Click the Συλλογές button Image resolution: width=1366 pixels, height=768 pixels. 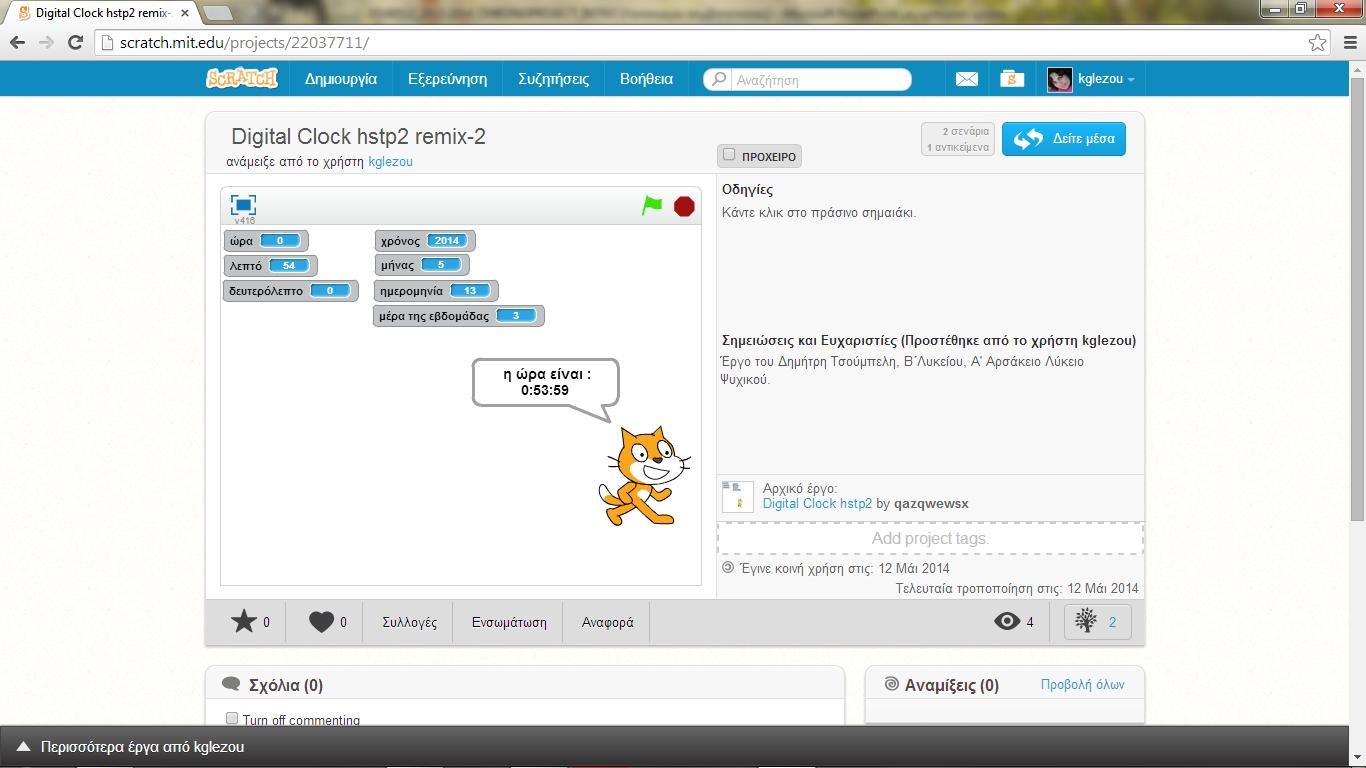[x=409, y=622]
